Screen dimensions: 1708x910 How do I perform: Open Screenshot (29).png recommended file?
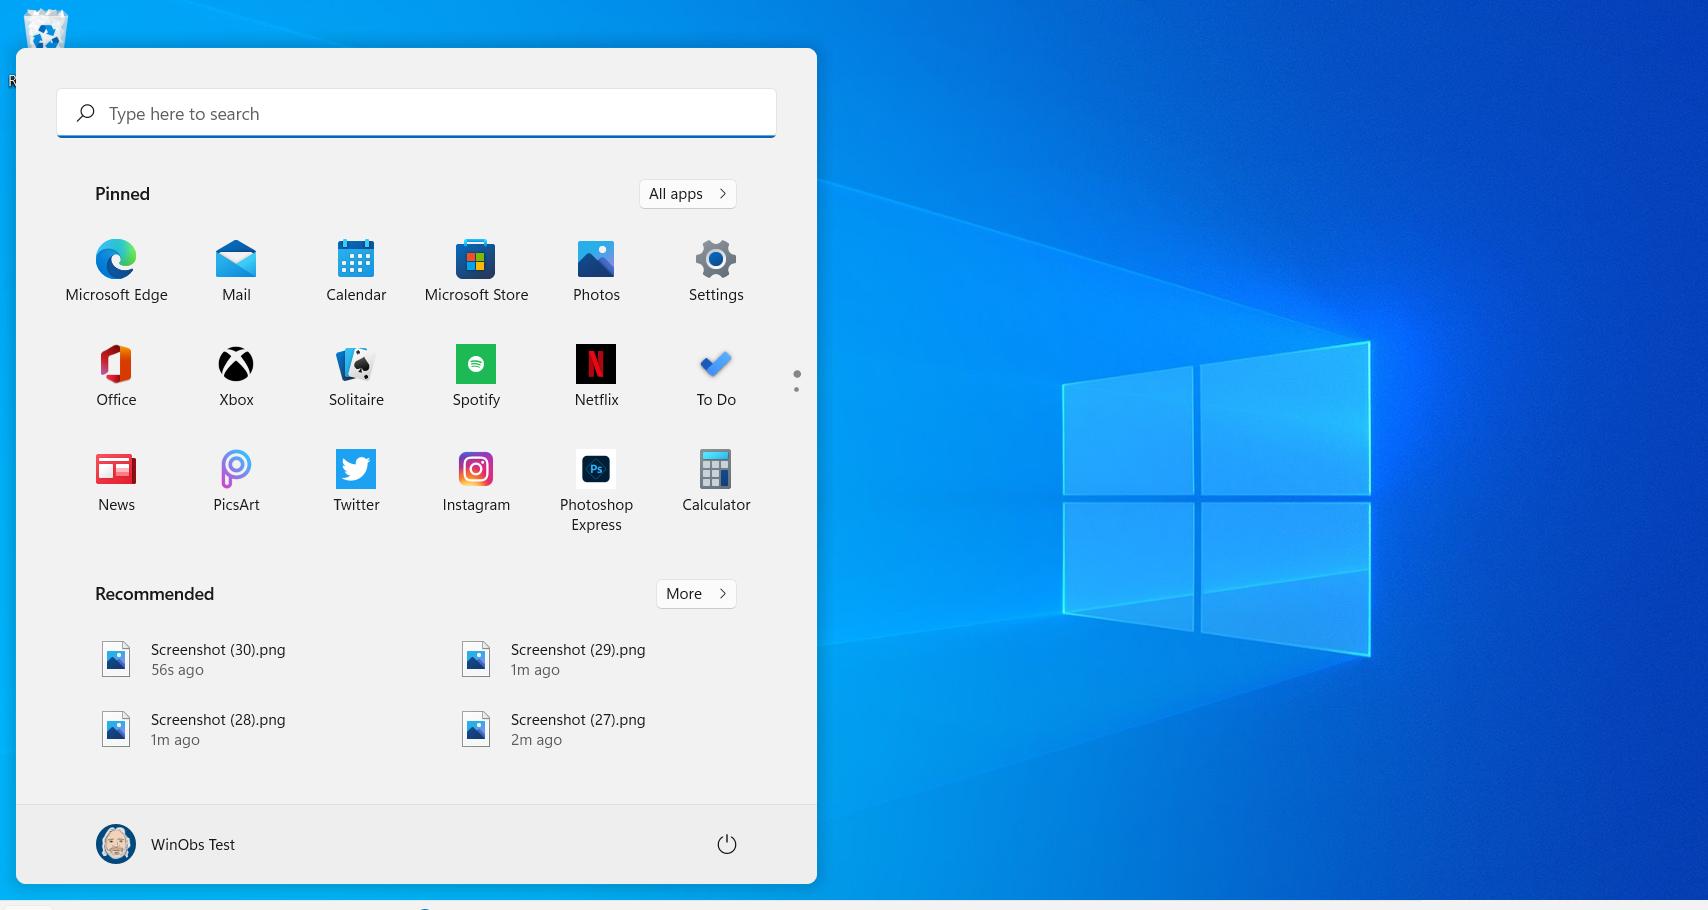tap(554, 660)
